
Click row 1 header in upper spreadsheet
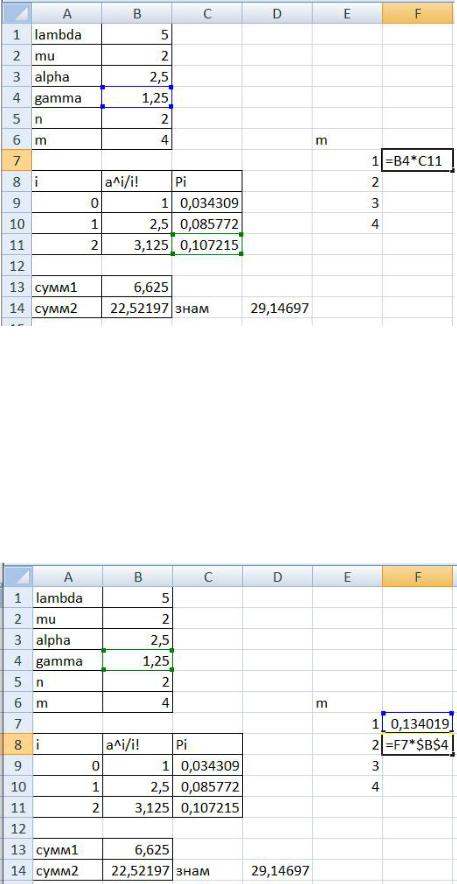15,34
